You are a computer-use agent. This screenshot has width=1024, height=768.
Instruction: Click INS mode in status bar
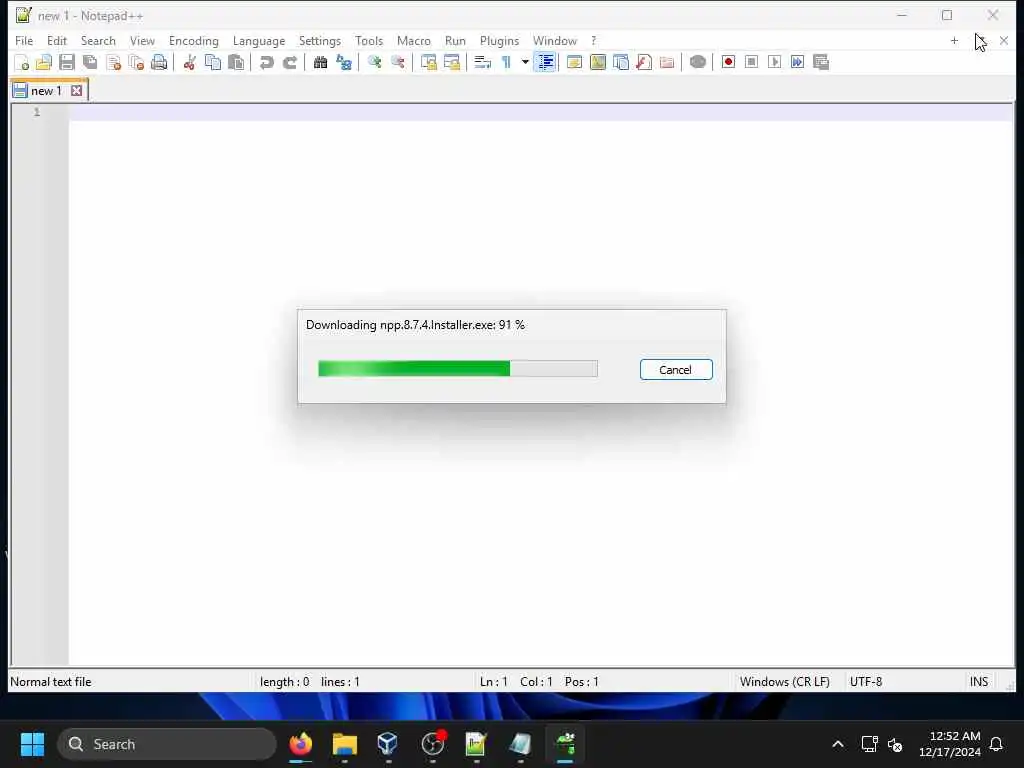pos(978,682)
